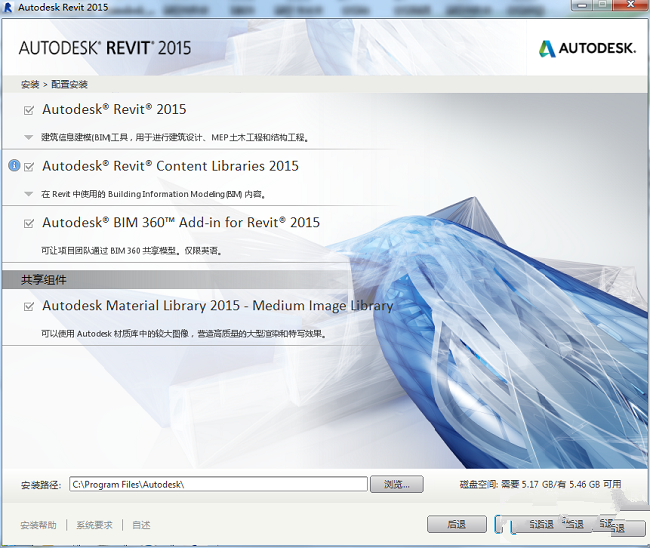This screenshot has width=650, height=548.
Task: Open the 系统要求 link
Action: (95, 525)
